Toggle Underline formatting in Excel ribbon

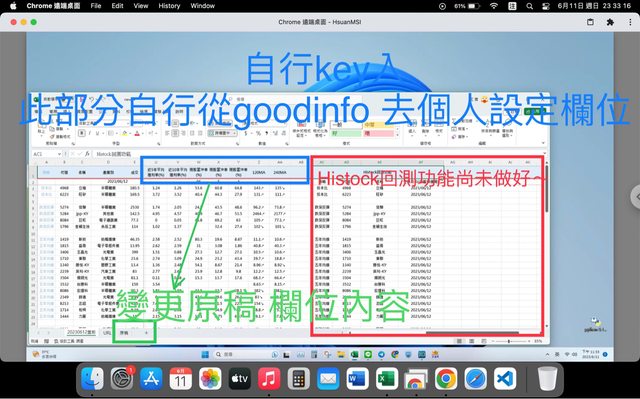pyautogui.click(x=97, y=133)
